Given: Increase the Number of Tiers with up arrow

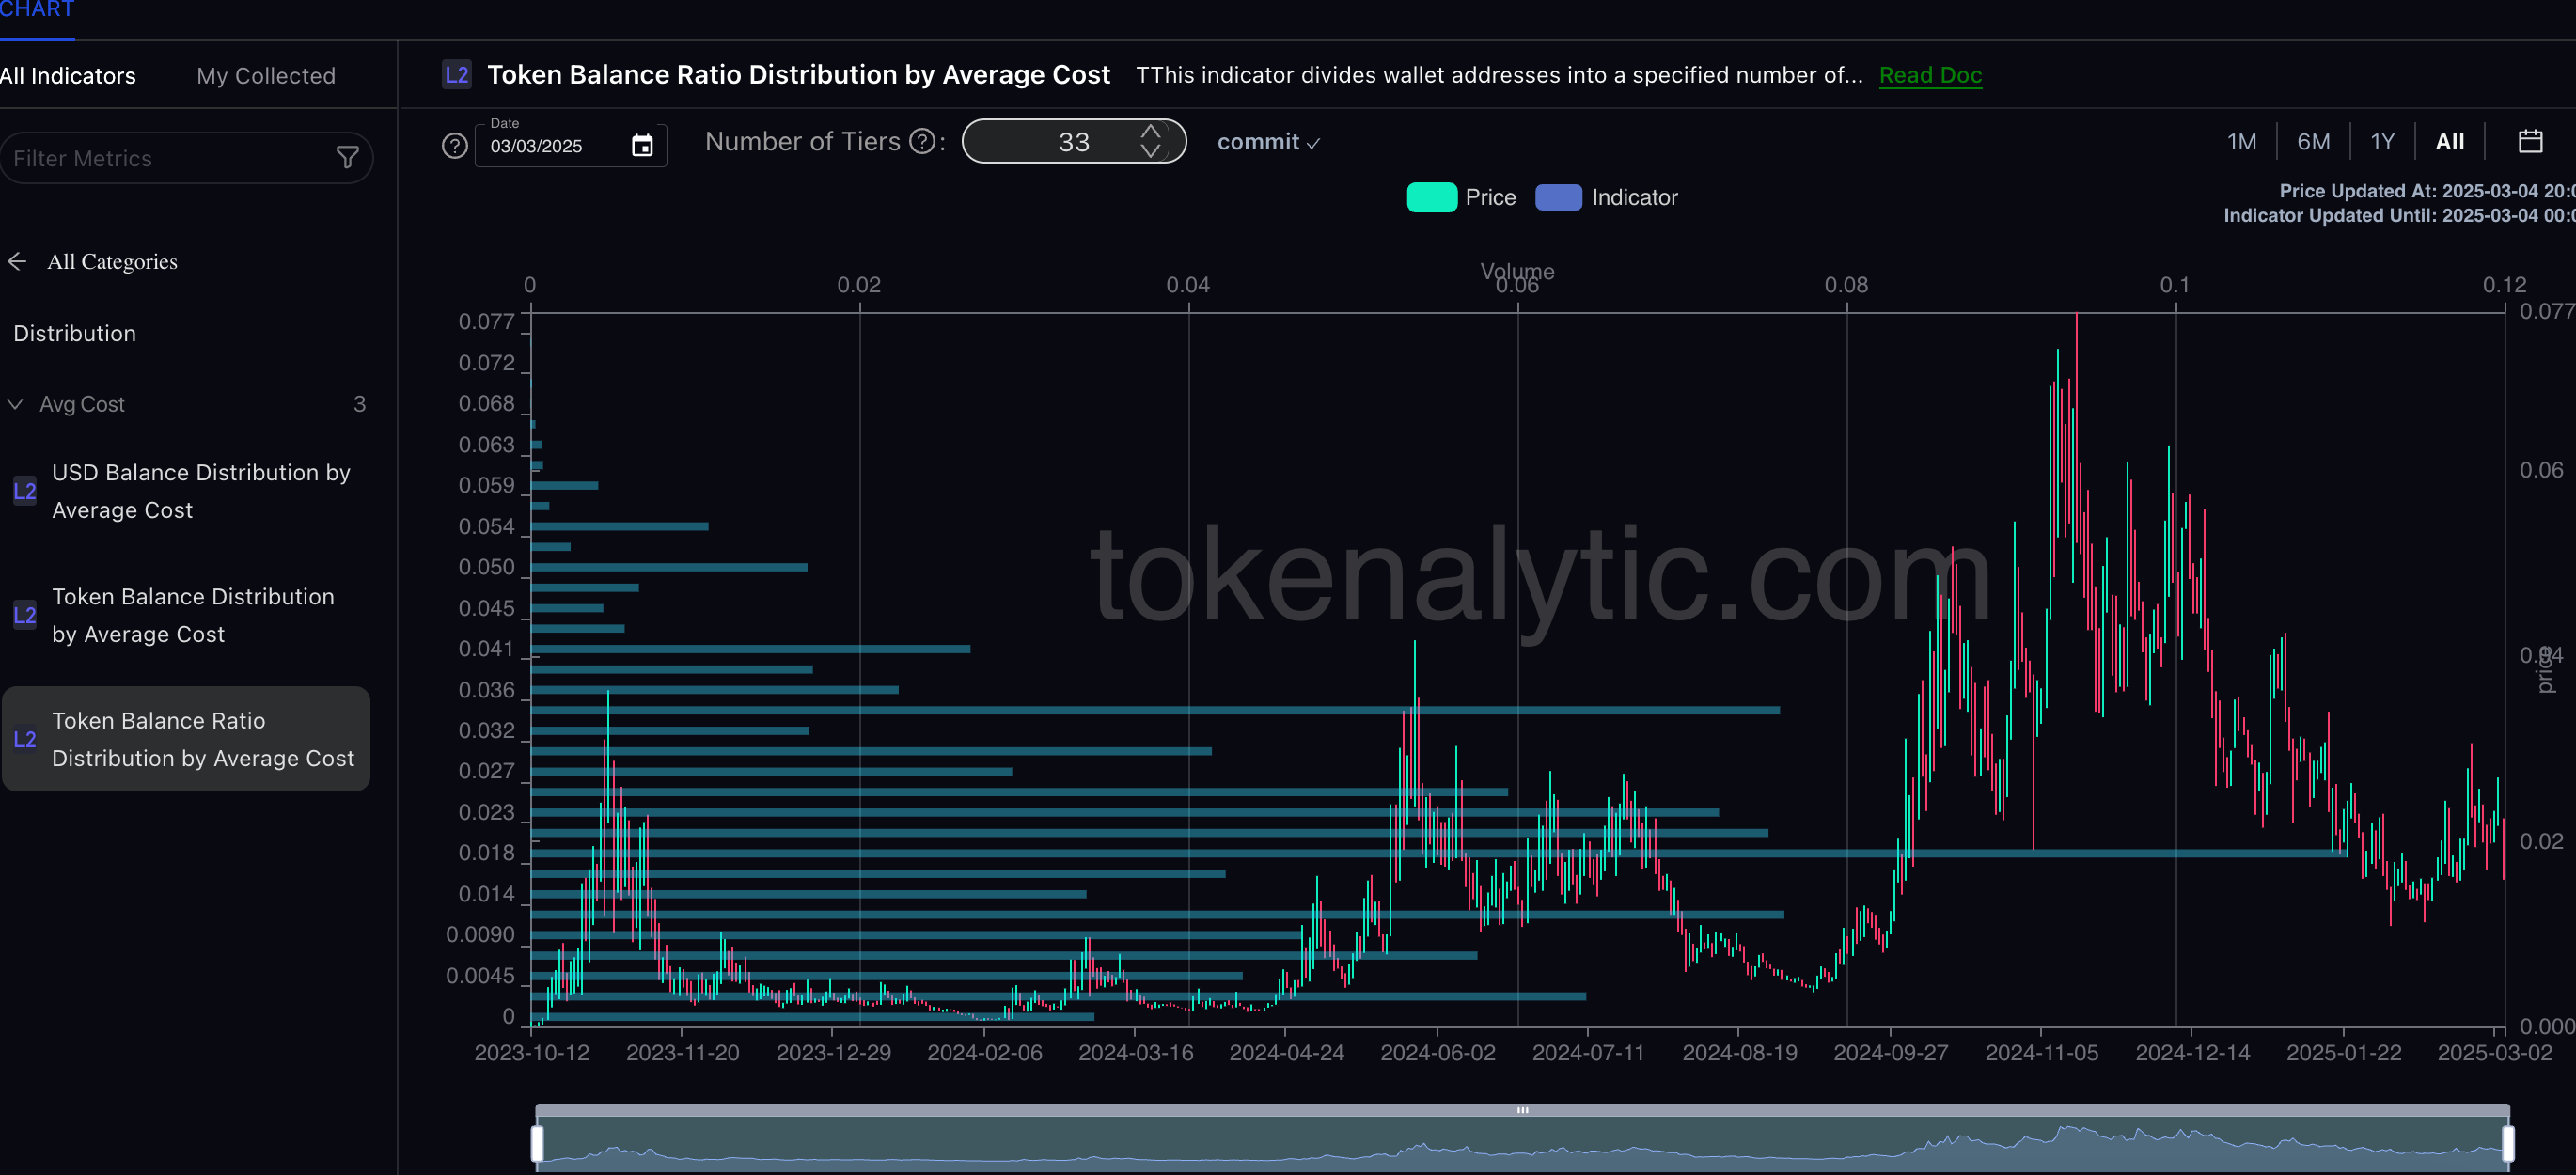Looking at the screenshot, I should 1151,131.
